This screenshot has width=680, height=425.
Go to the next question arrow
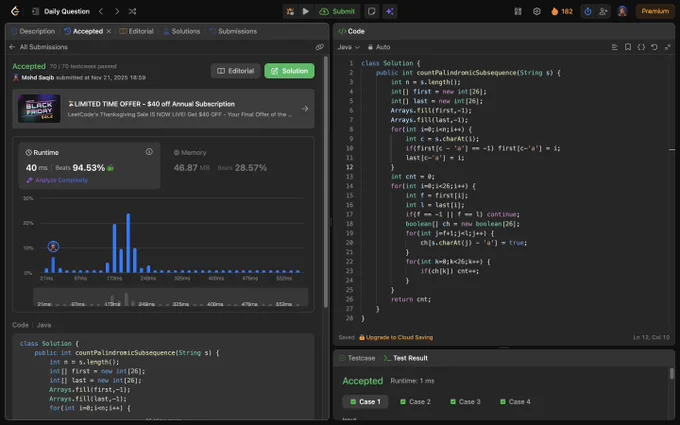coord(117,11)
